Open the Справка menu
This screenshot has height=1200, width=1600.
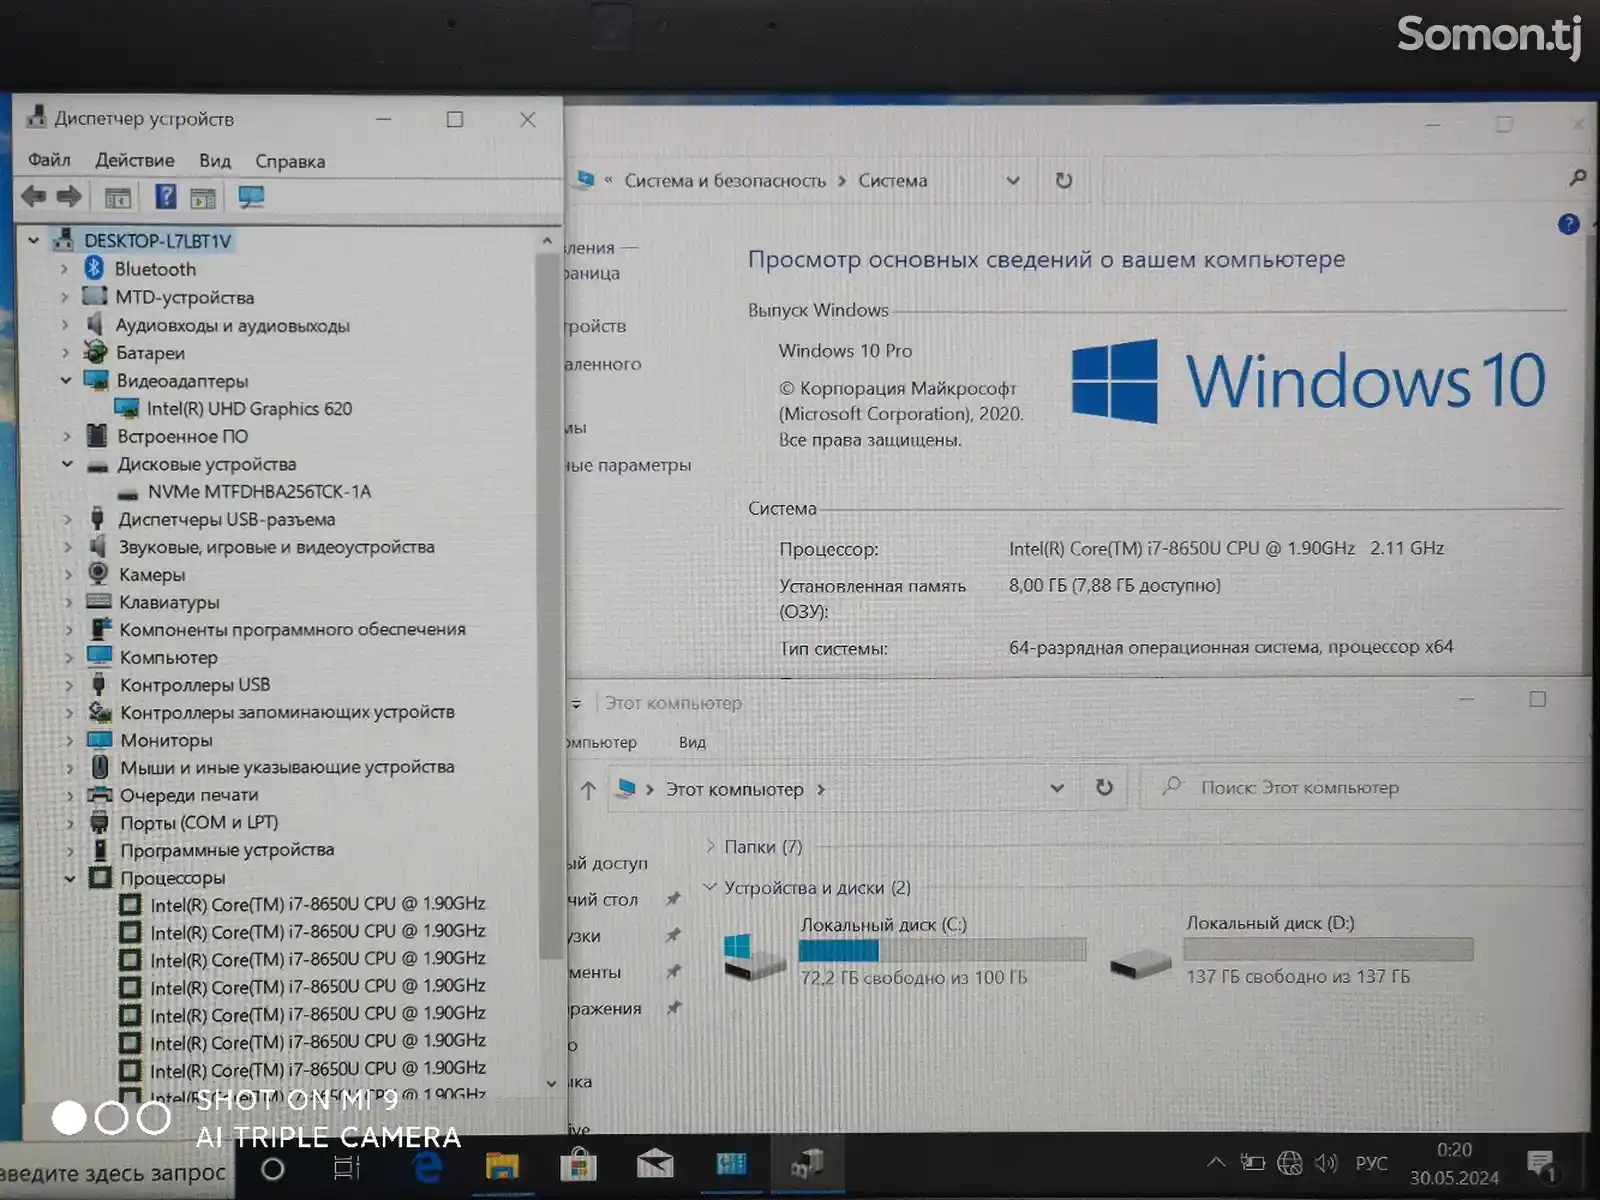pos(290,161)
